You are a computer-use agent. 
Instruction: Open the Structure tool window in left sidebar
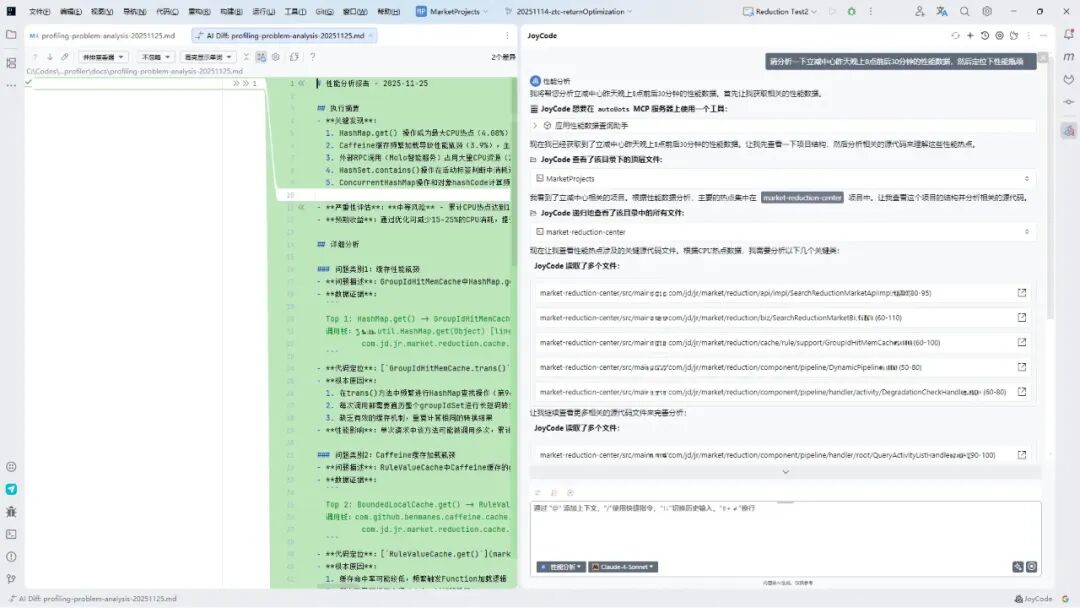(x=11, y=63)
